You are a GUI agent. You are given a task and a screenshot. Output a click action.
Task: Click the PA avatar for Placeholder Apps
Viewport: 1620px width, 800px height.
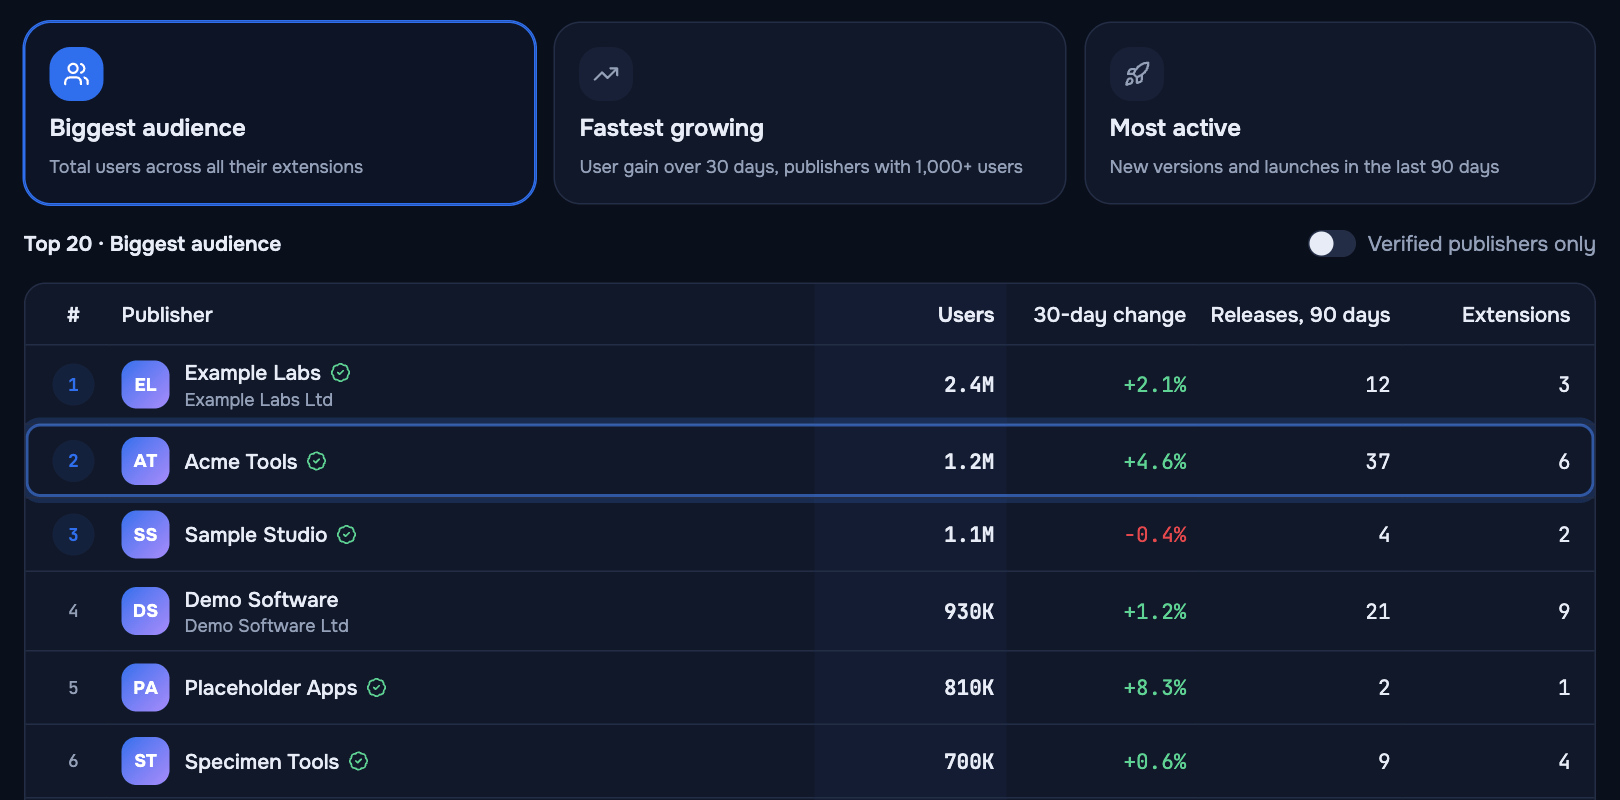[145, 688]
